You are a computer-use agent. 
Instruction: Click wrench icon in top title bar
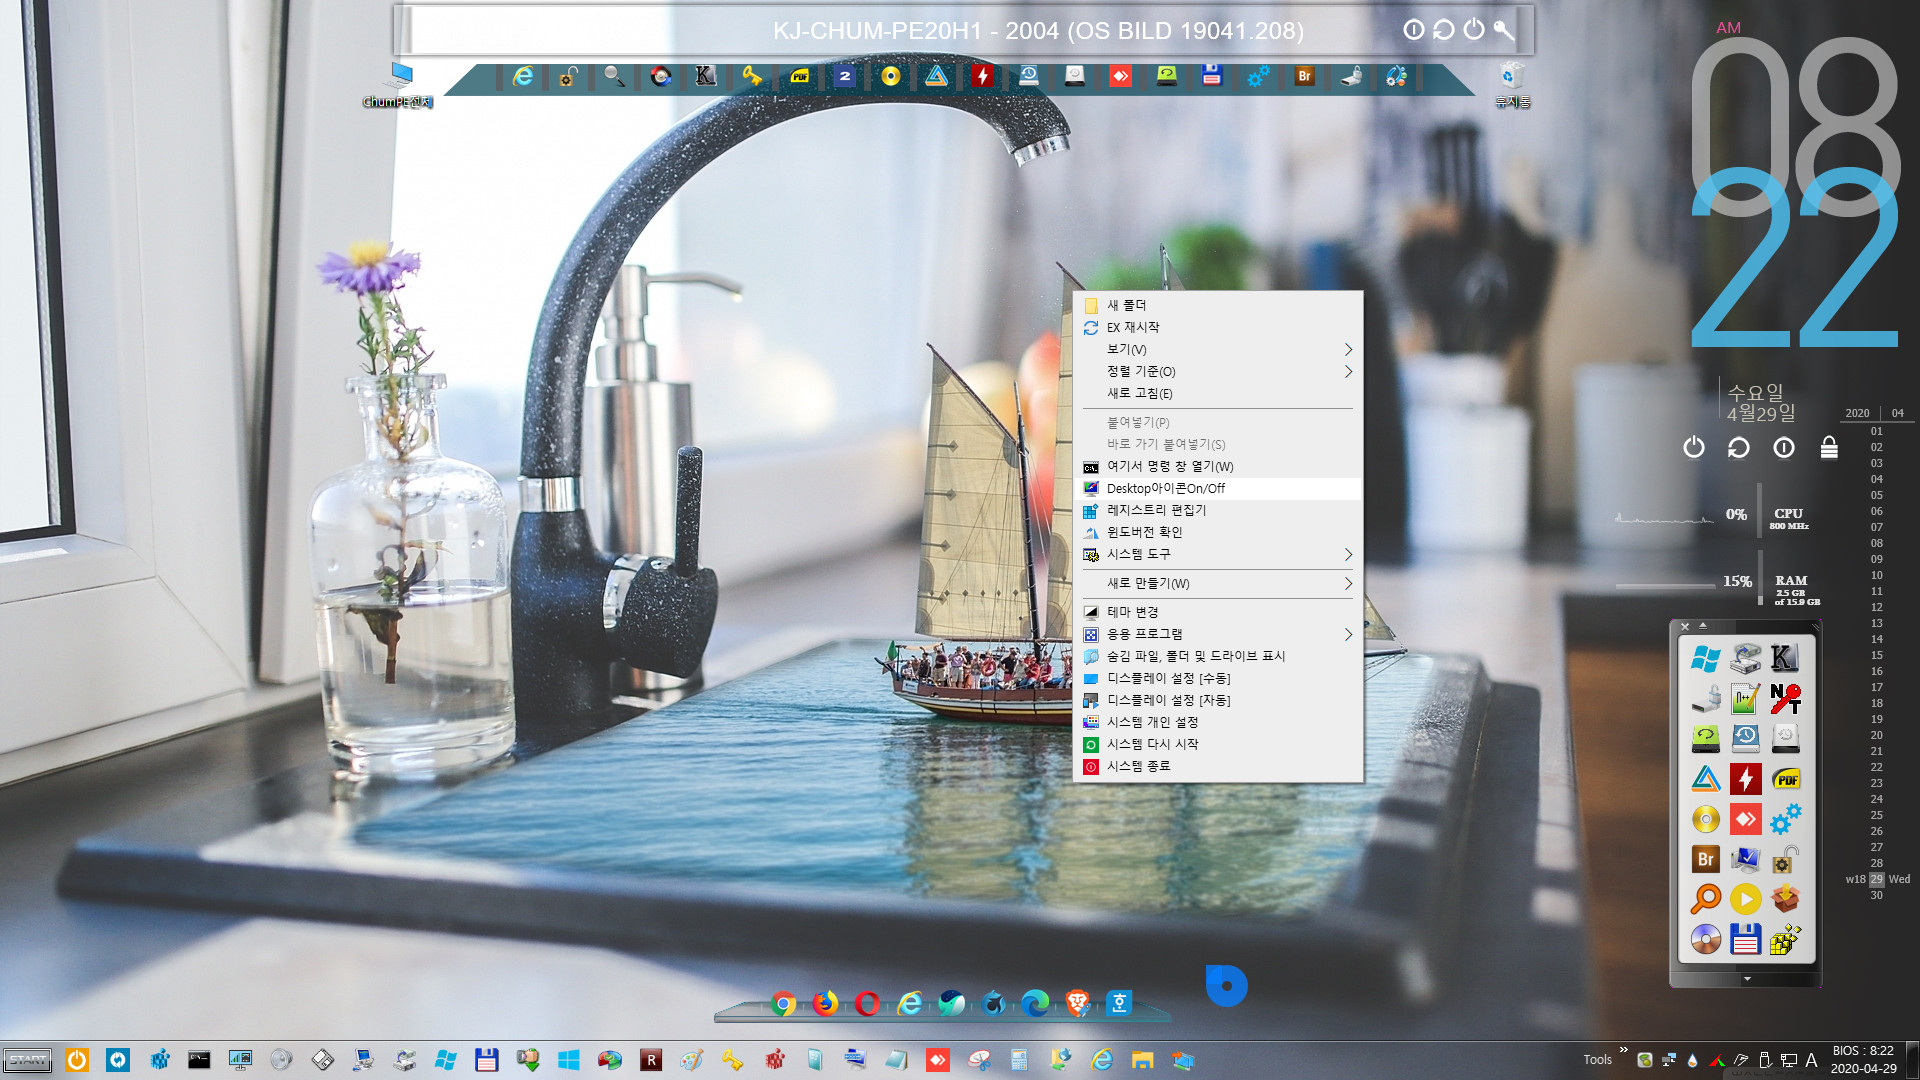1503,30
